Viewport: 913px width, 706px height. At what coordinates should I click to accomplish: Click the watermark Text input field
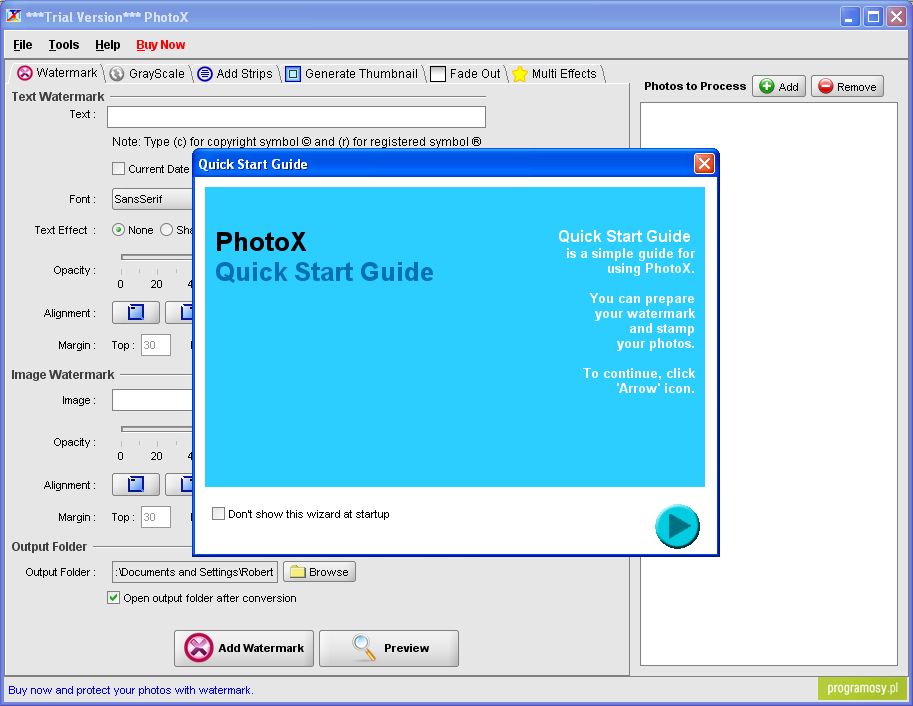point(296,117)
